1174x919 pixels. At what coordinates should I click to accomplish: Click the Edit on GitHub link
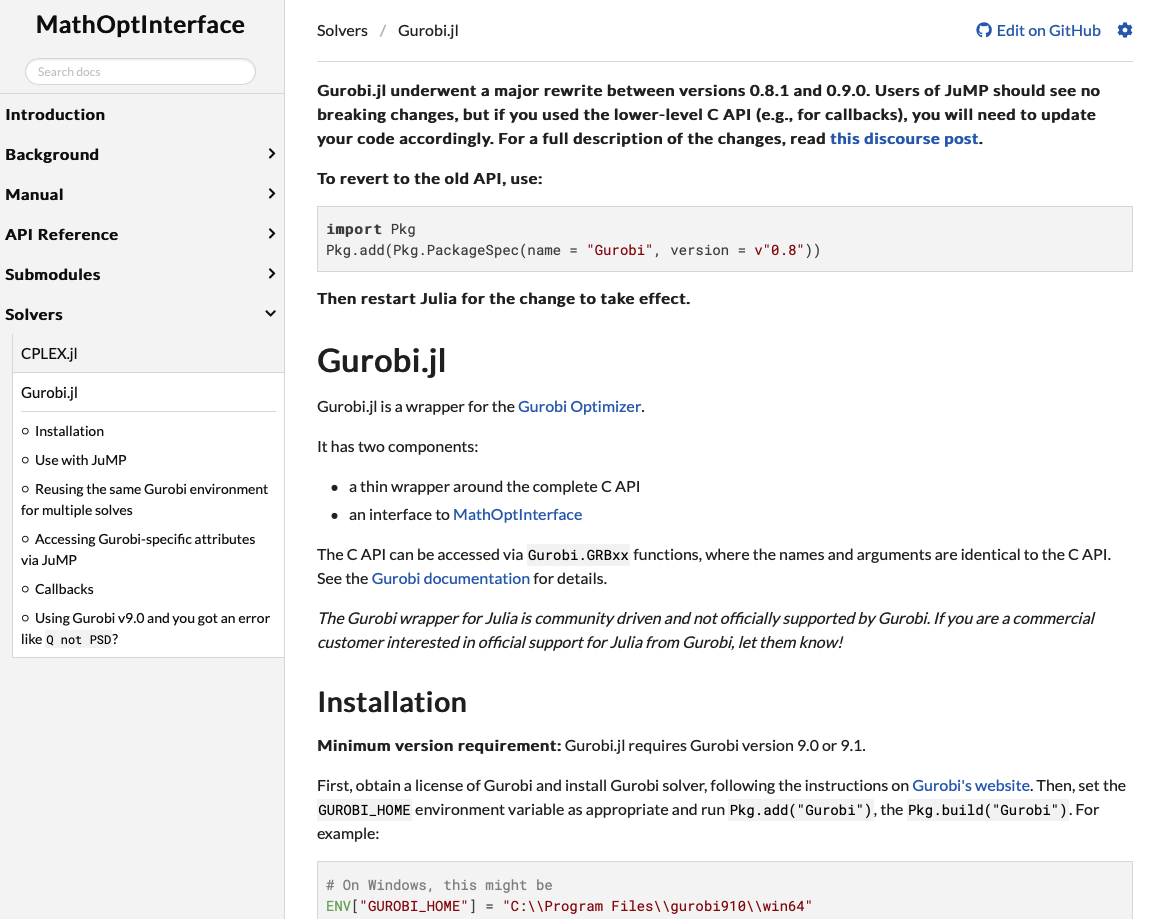[1038, 30]
